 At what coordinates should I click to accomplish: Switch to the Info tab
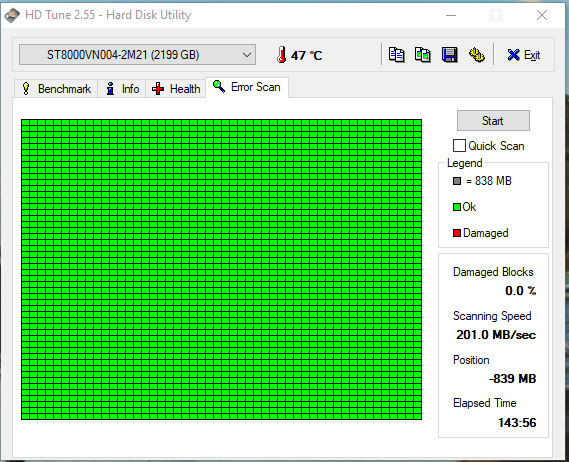(x=122, y=89)
